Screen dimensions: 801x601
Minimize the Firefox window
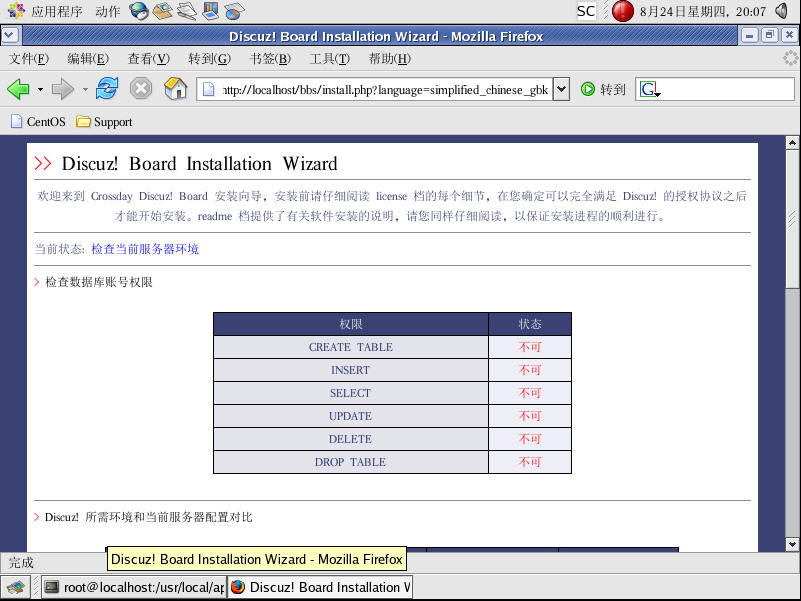click(749, 35)
